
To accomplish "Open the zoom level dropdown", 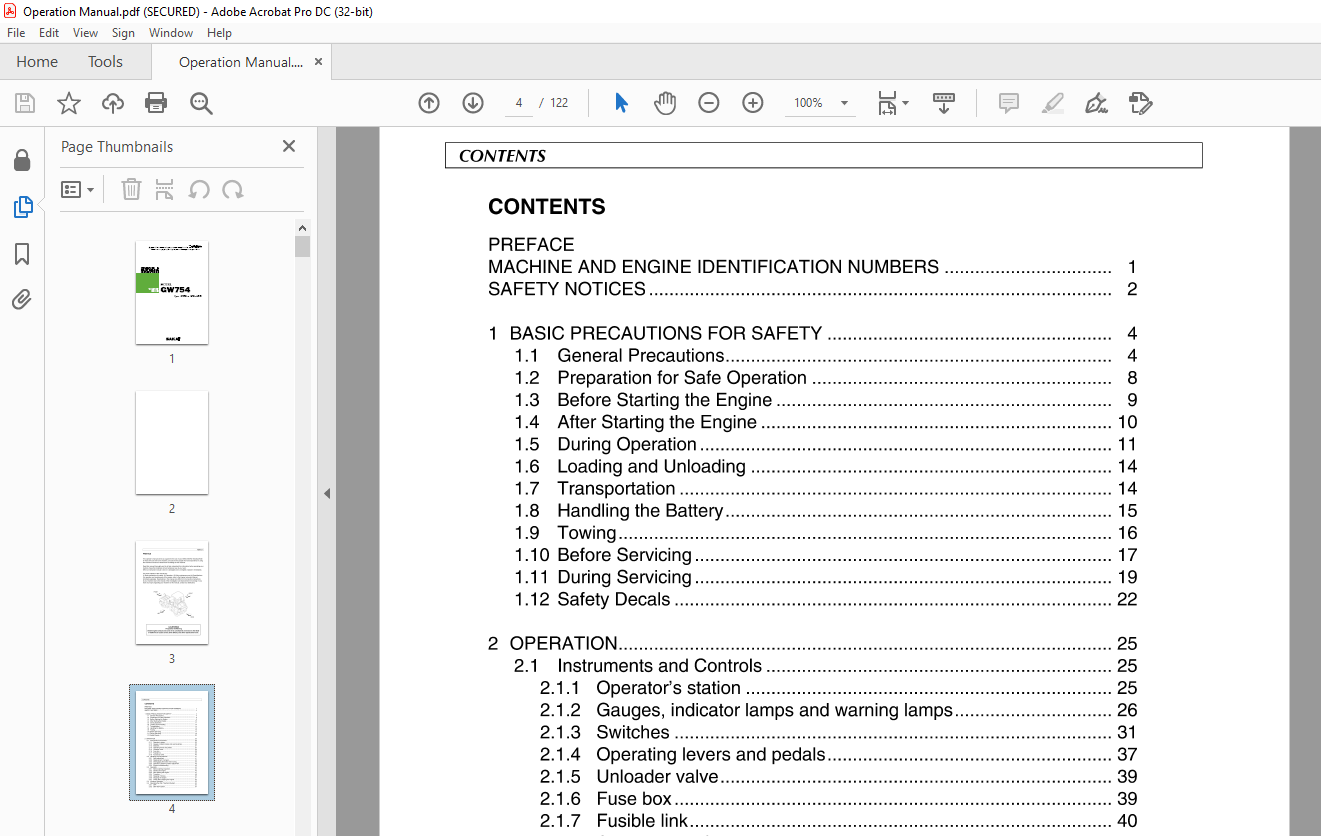I will [x=844, y=103].
